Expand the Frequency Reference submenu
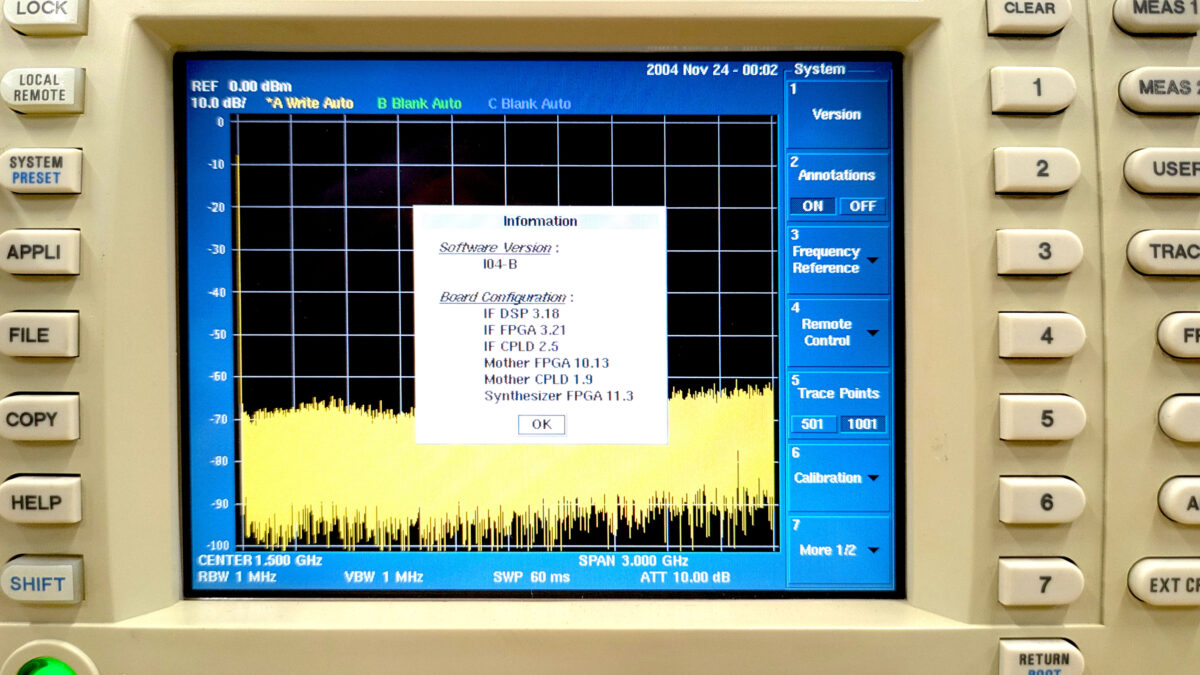 pyautogui.click(x=837, y=260)
